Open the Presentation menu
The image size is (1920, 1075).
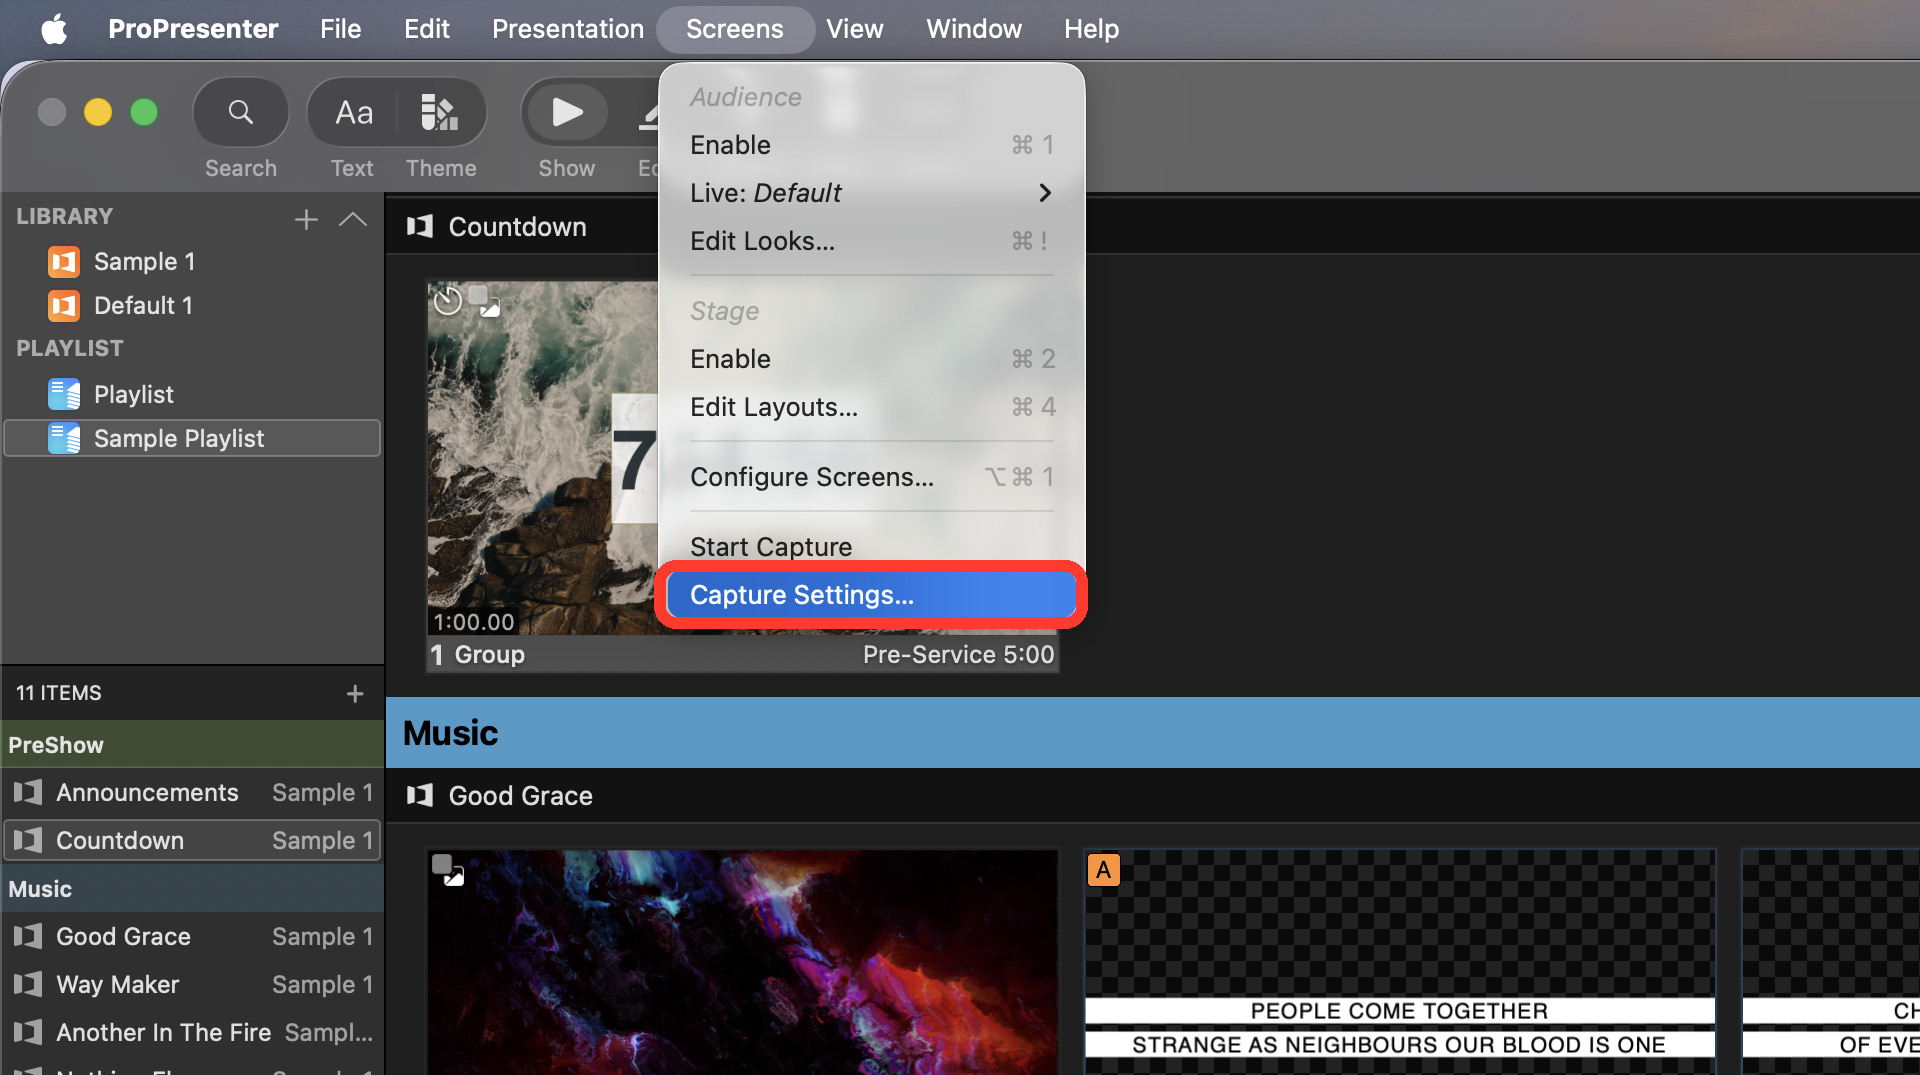[x=567, y=29]
